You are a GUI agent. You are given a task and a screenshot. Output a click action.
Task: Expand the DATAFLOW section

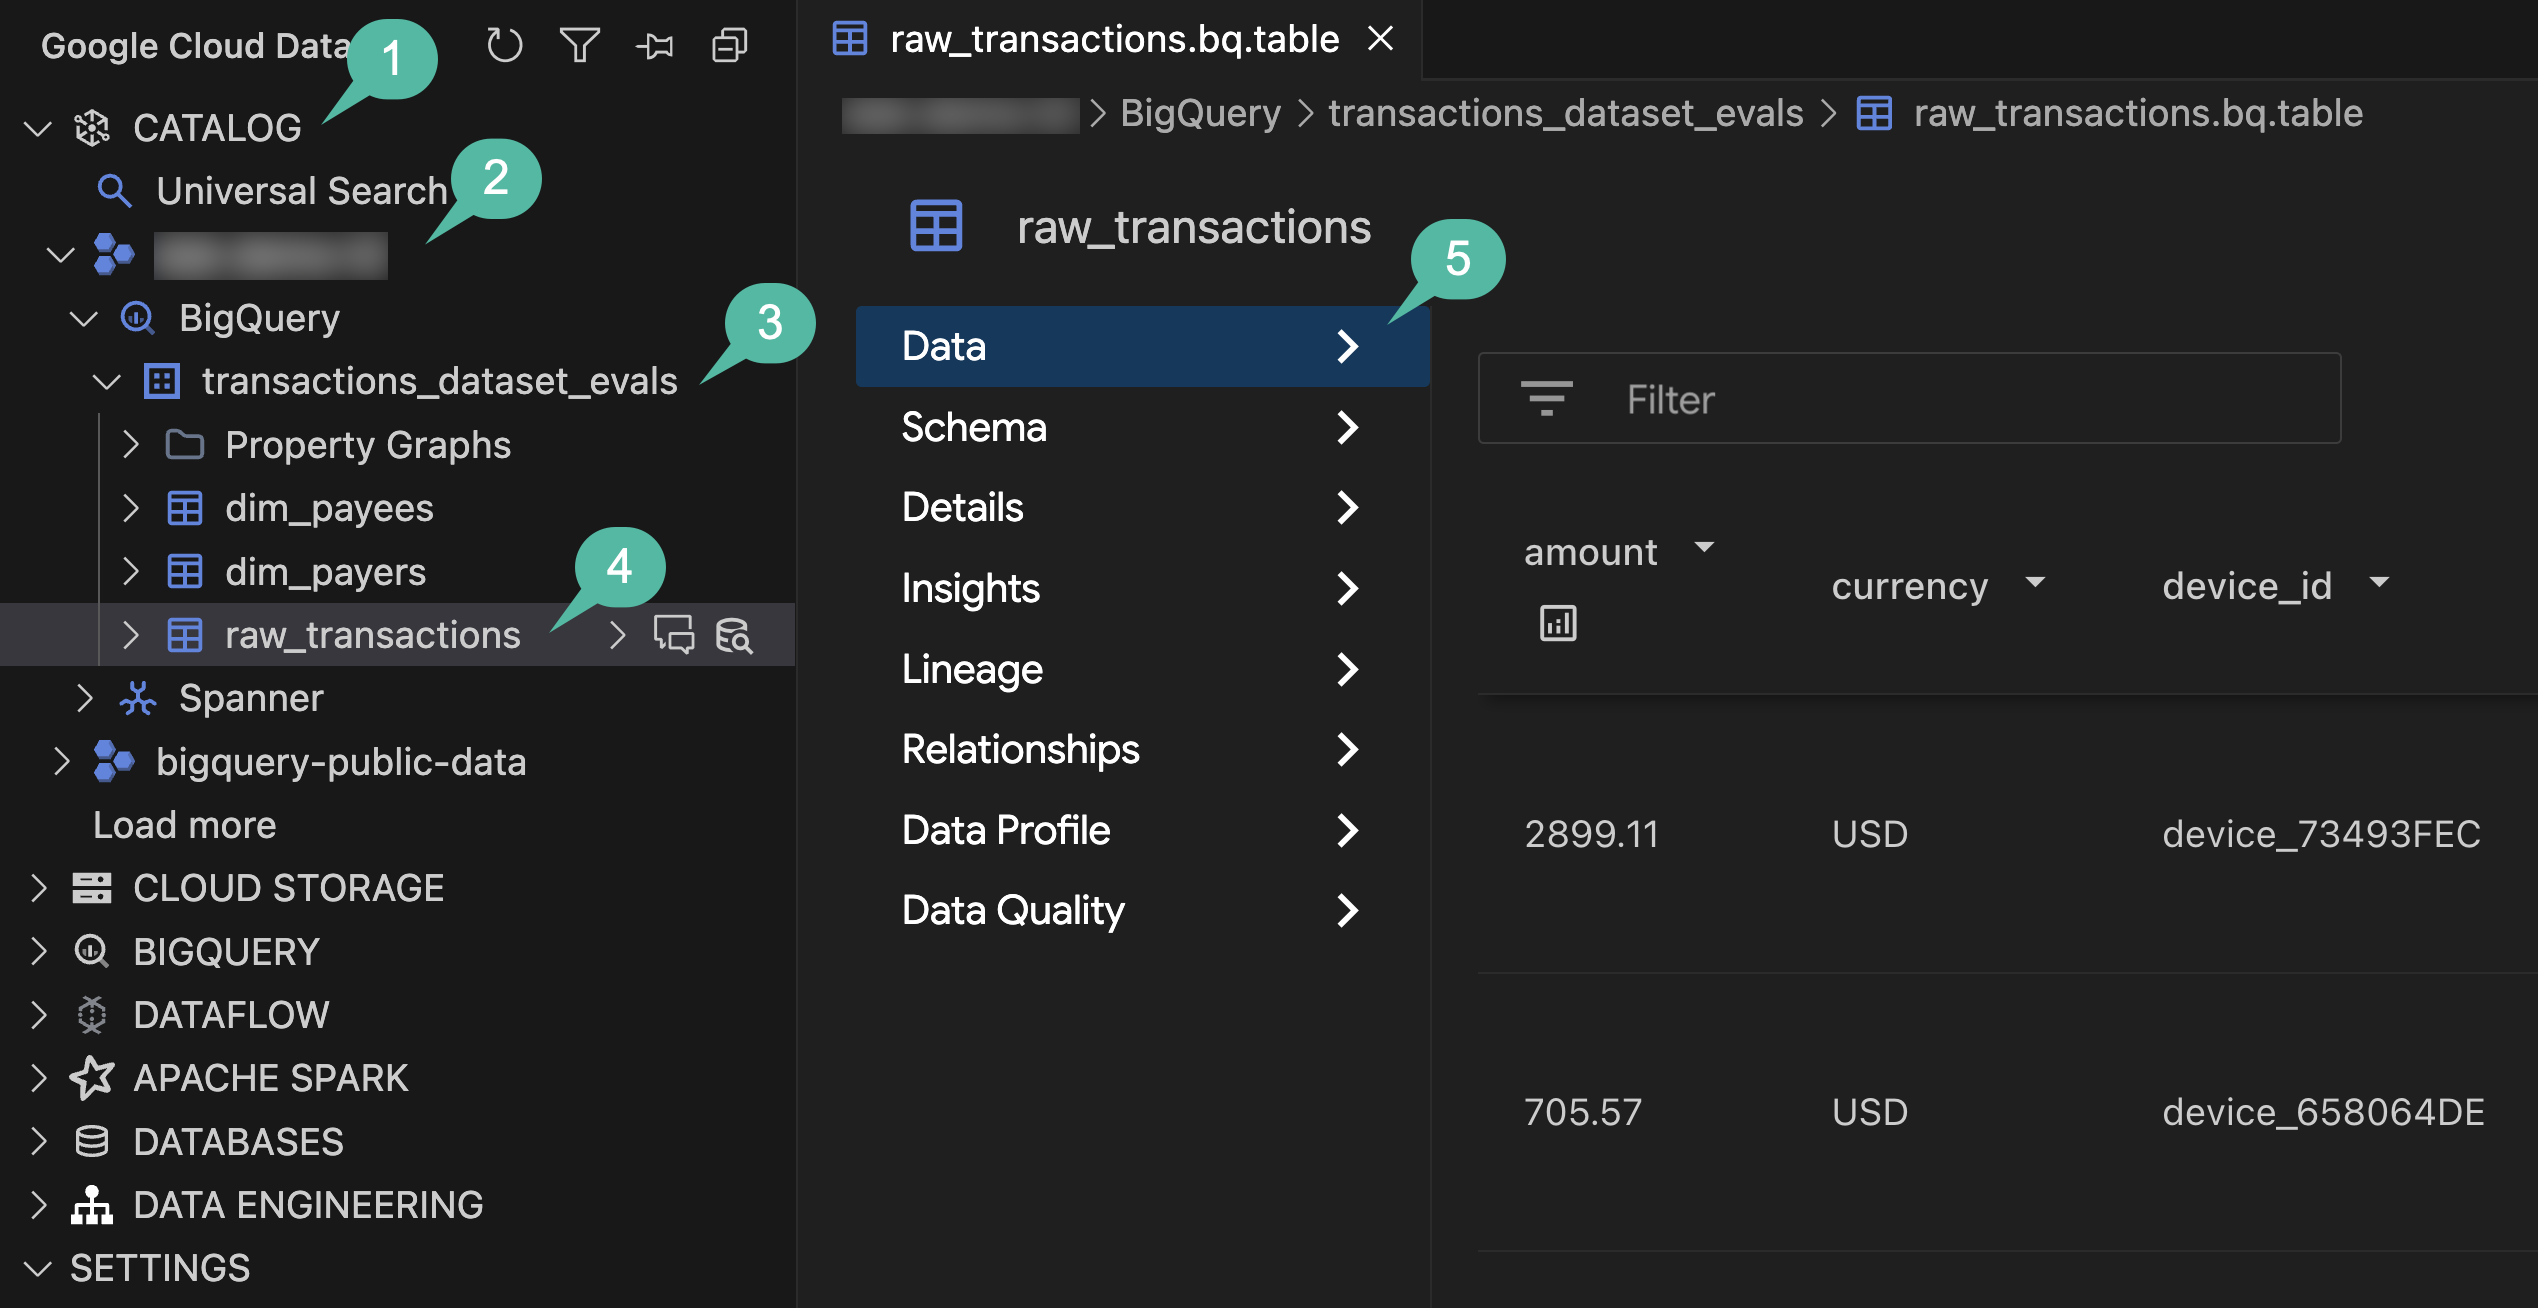[38, 1015]
